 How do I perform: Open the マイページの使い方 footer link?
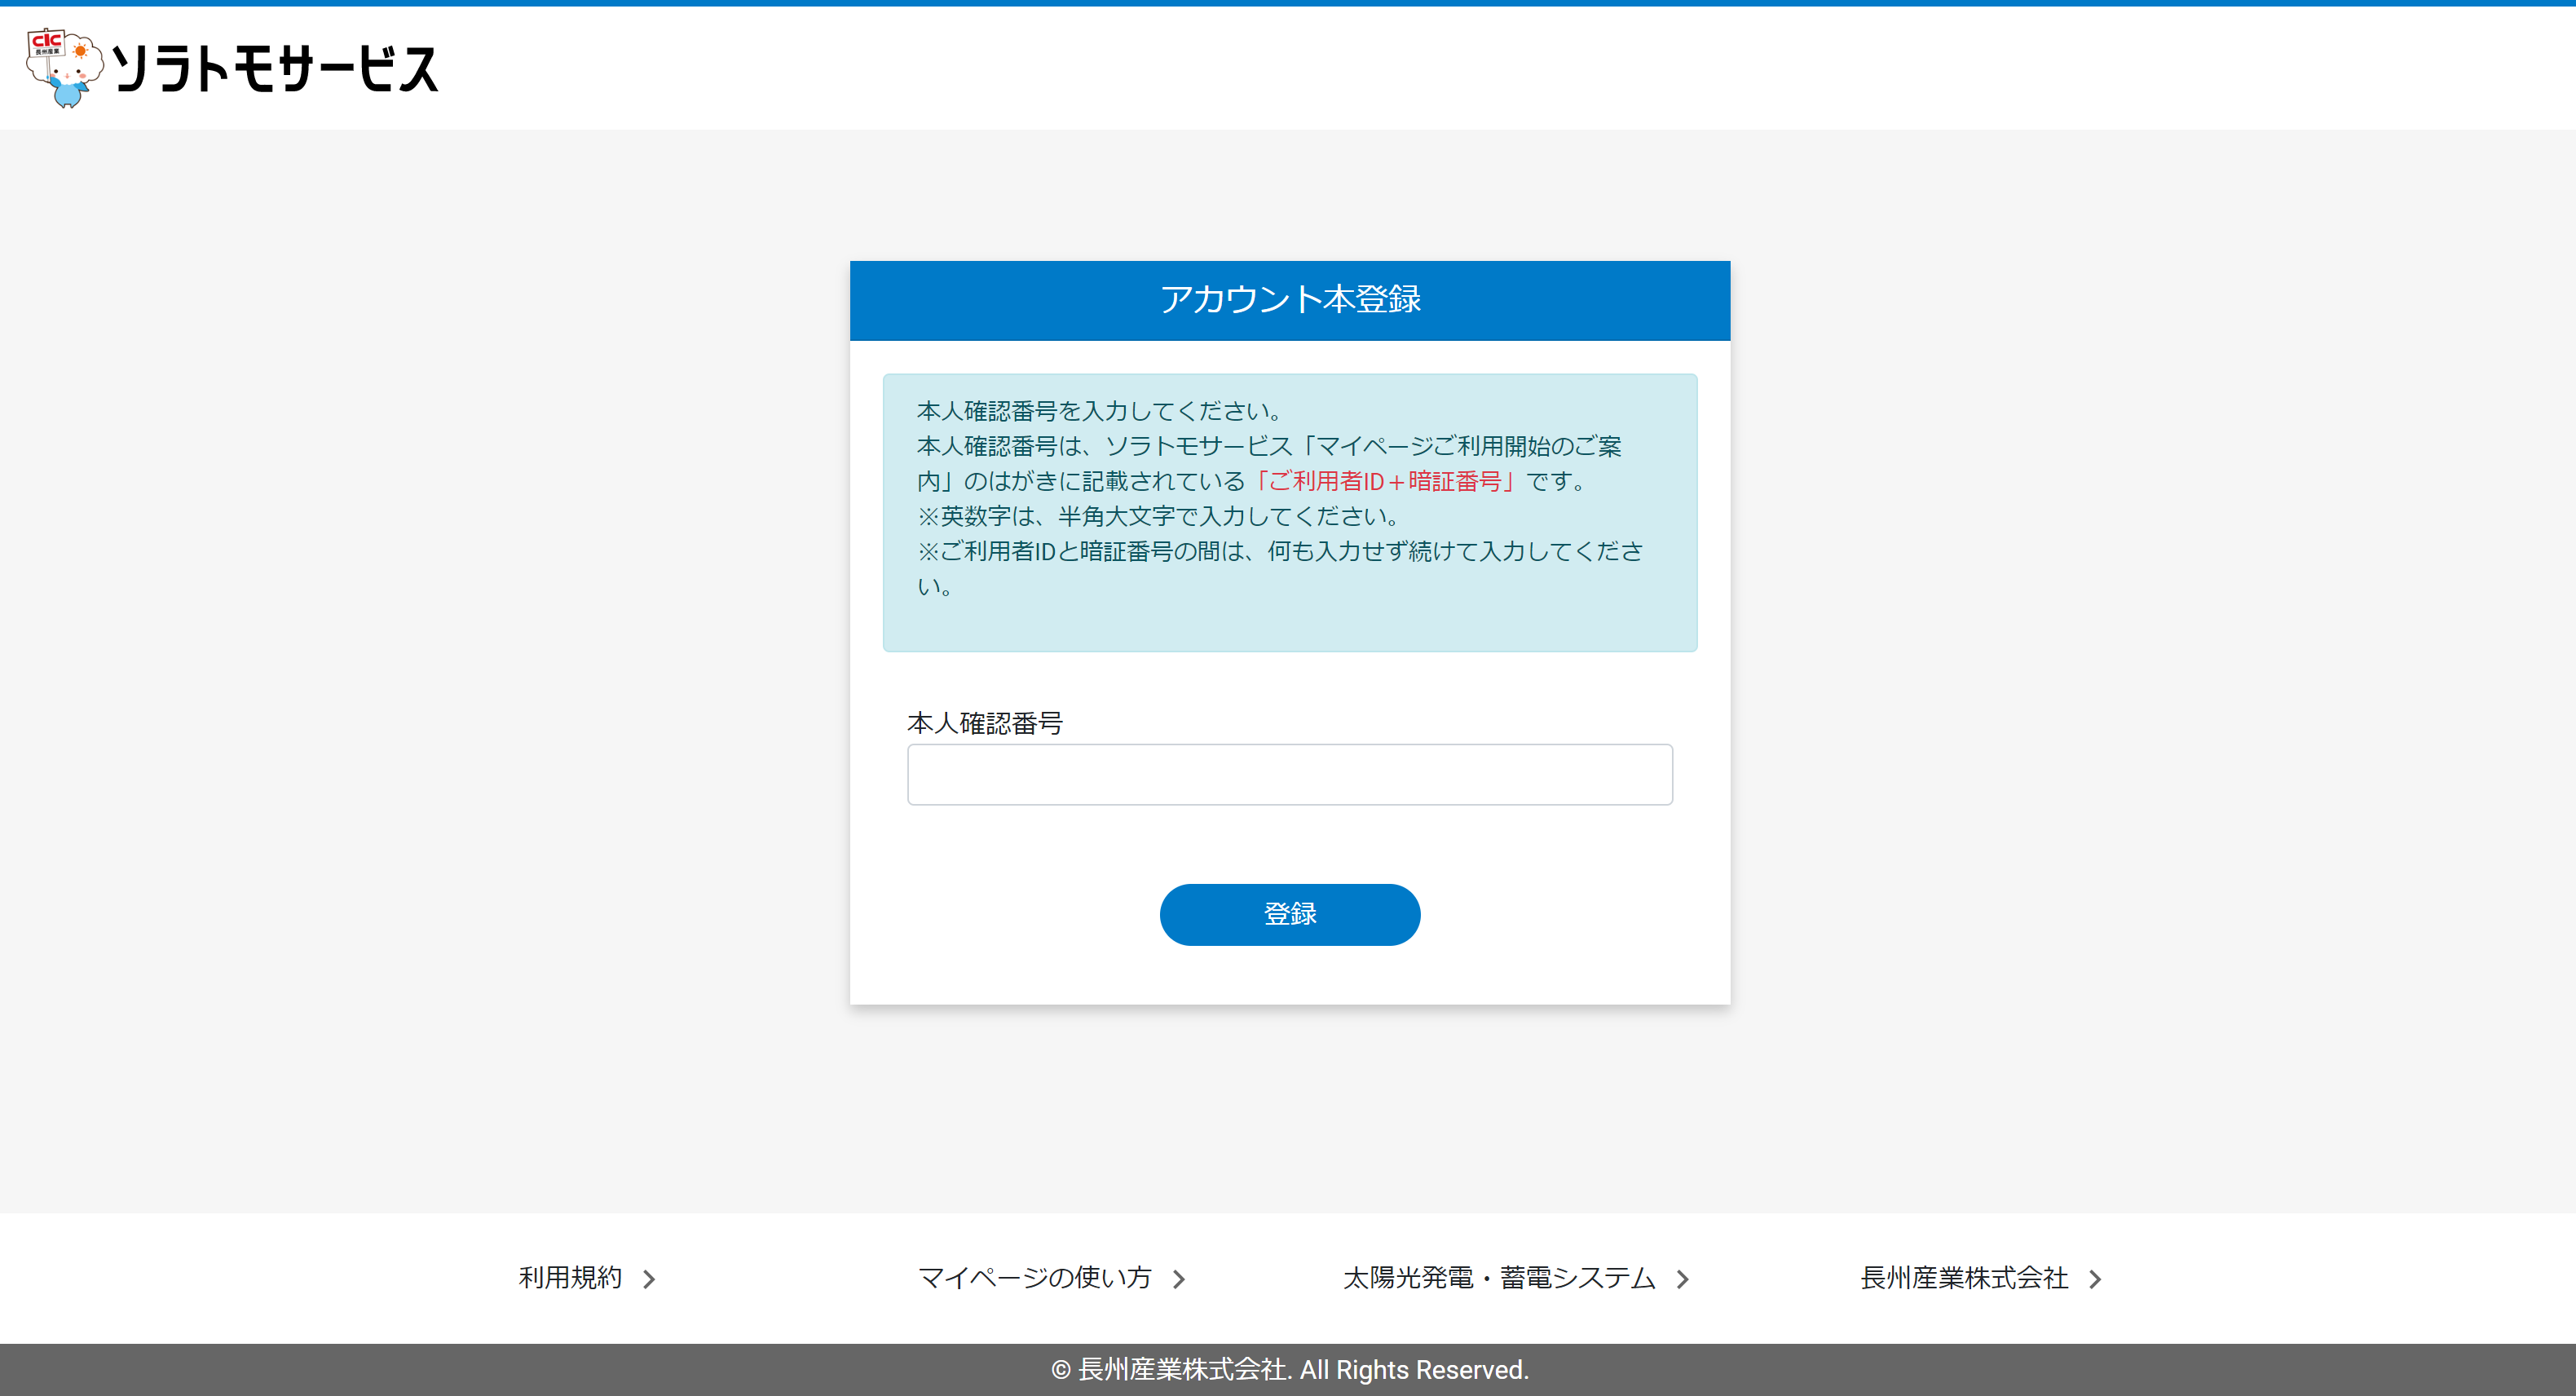[1051, 1277]
